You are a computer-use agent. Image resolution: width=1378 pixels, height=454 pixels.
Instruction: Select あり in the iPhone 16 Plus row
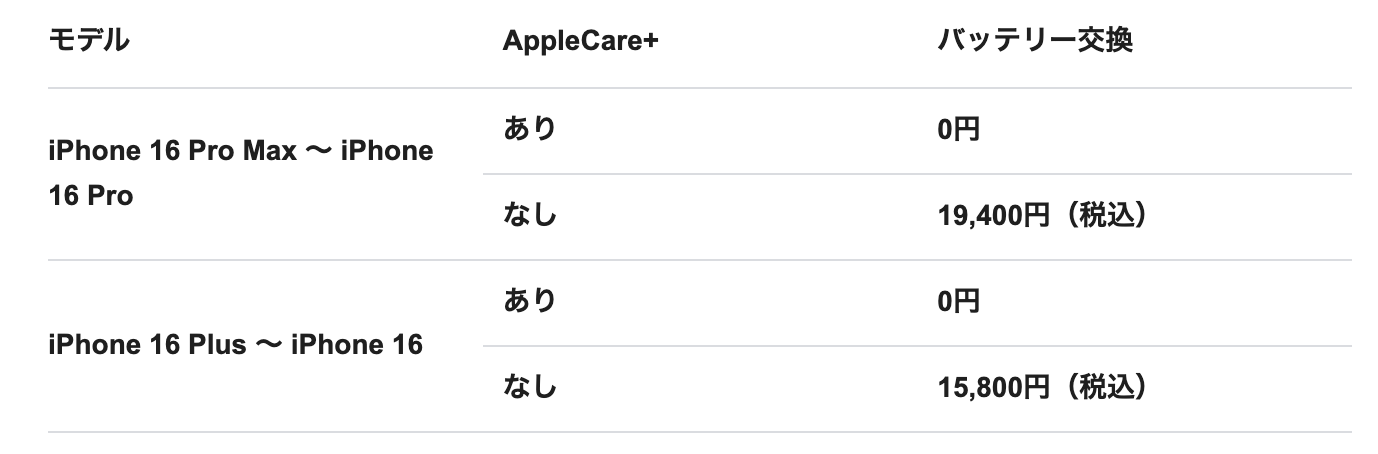tap(529, 301)
